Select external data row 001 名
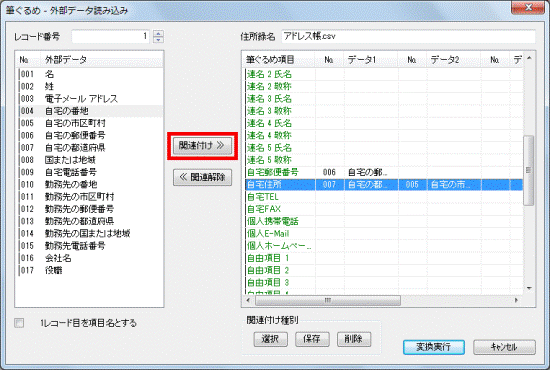 tap(89, 74)
